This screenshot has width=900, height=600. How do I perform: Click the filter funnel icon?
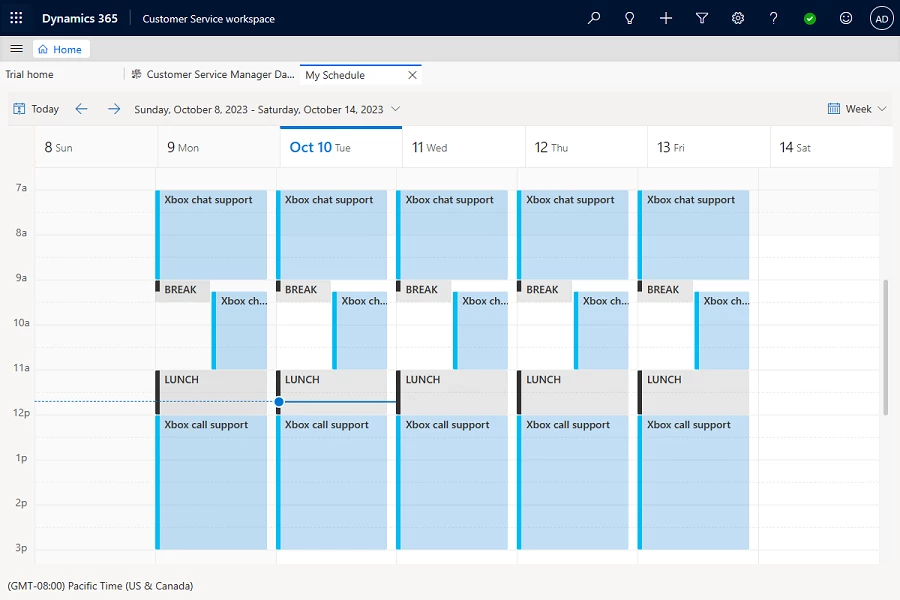(702, 17)
